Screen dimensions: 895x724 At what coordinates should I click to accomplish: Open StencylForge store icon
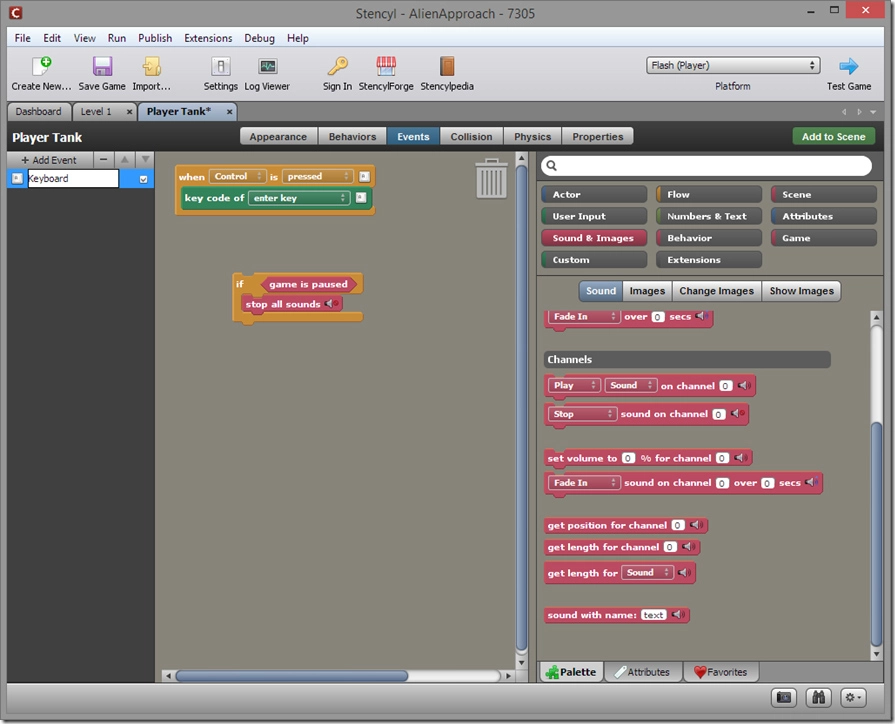pyautogui.click(x=386, y=66)
